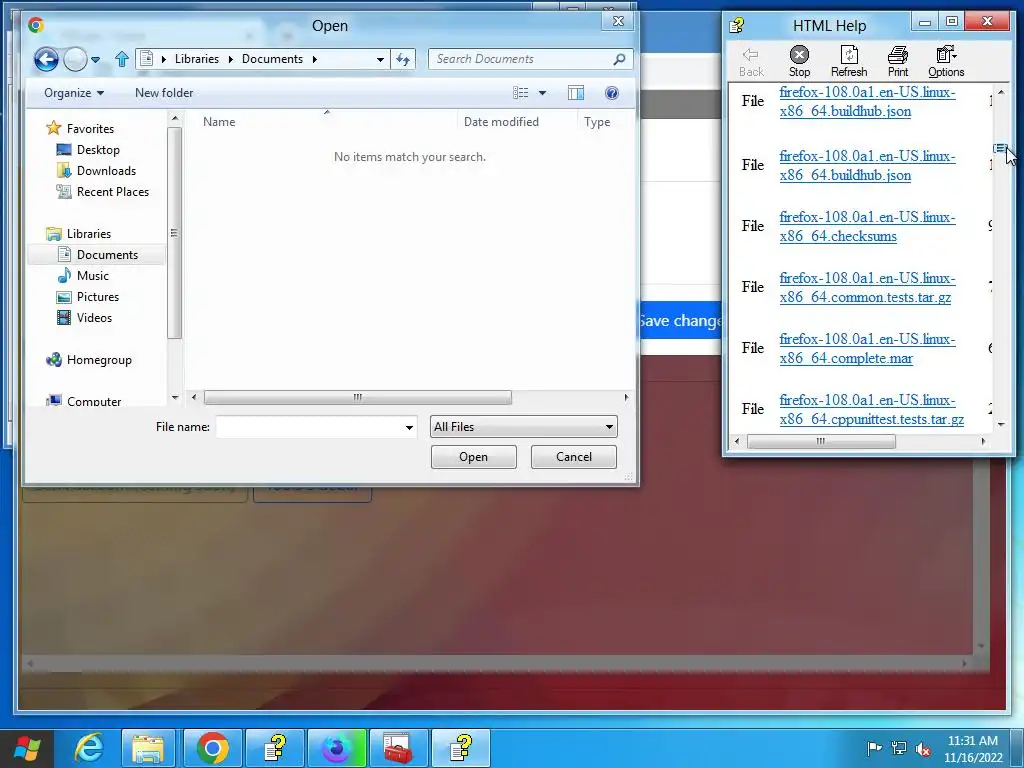Click the Cancel button
The width and height of the screenshot is (1024, 768).
(x=573, y=456)
